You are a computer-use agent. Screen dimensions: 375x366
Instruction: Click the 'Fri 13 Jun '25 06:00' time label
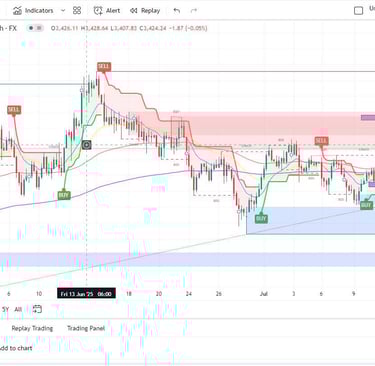pyautogui.click(x=86, y=294)
